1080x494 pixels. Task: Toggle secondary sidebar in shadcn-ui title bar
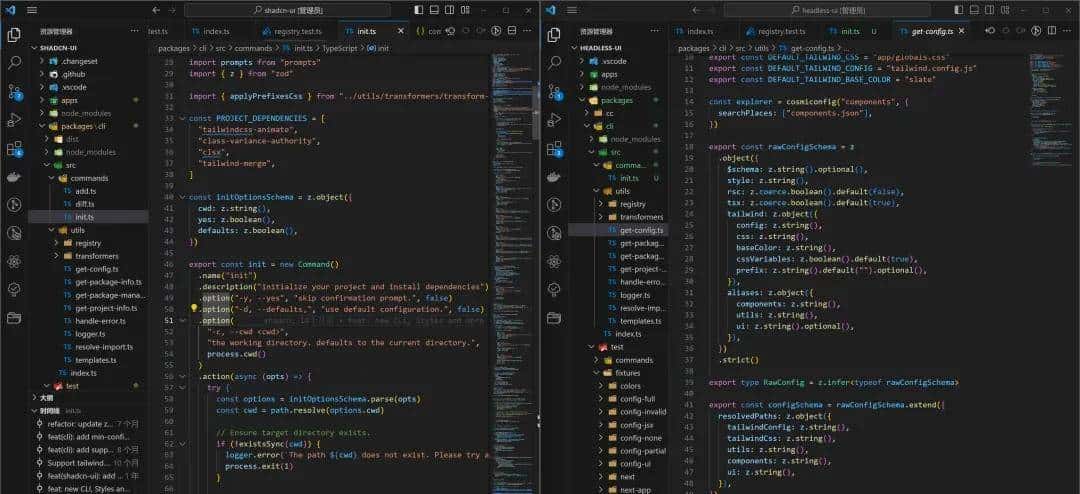tap(449, 10)
